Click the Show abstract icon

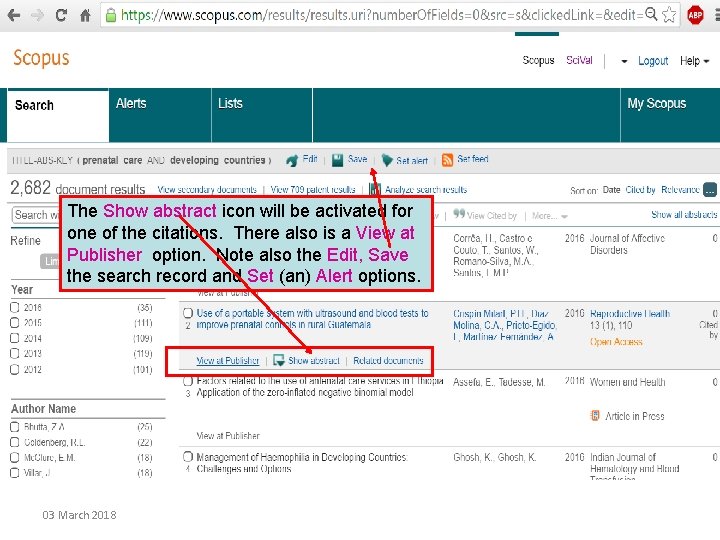tap(279, 360)
